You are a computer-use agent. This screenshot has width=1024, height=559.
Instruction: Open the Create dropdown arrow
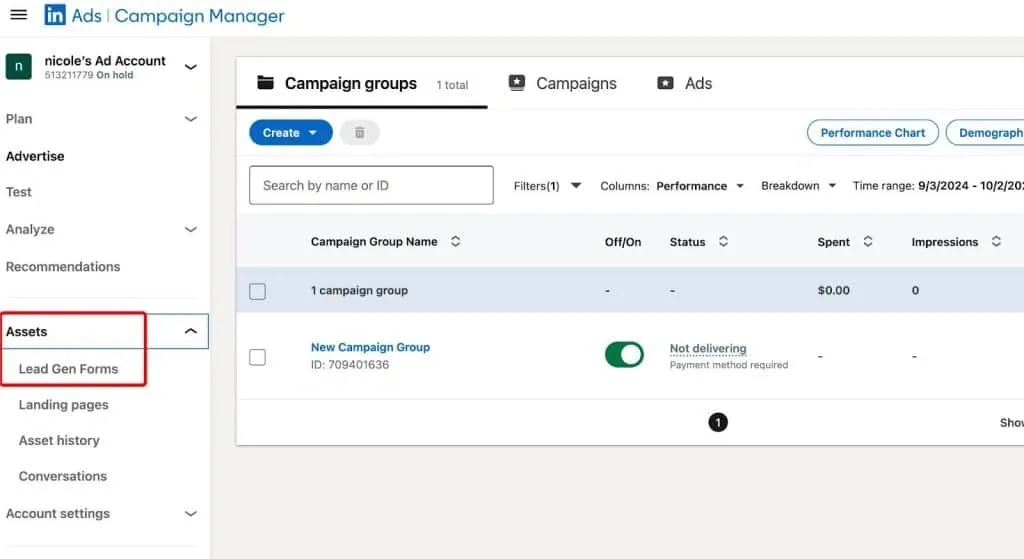(313, 133)
